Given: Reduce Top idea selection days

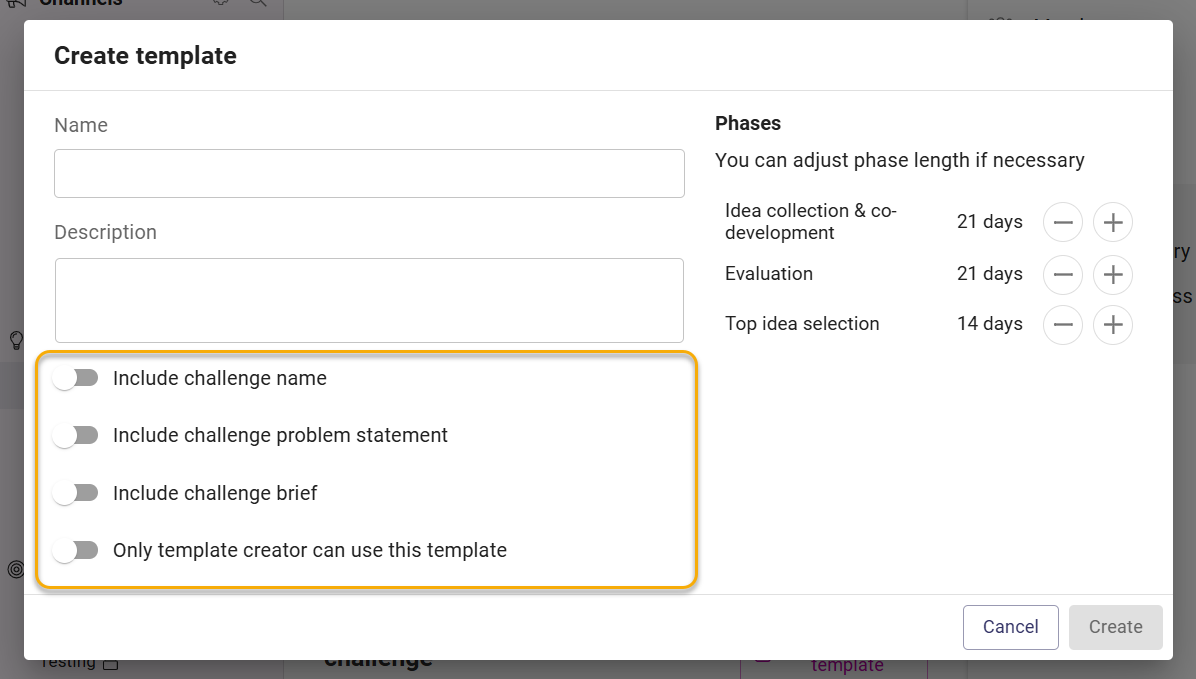Looking at the screenshot, I should point(1063,325).
